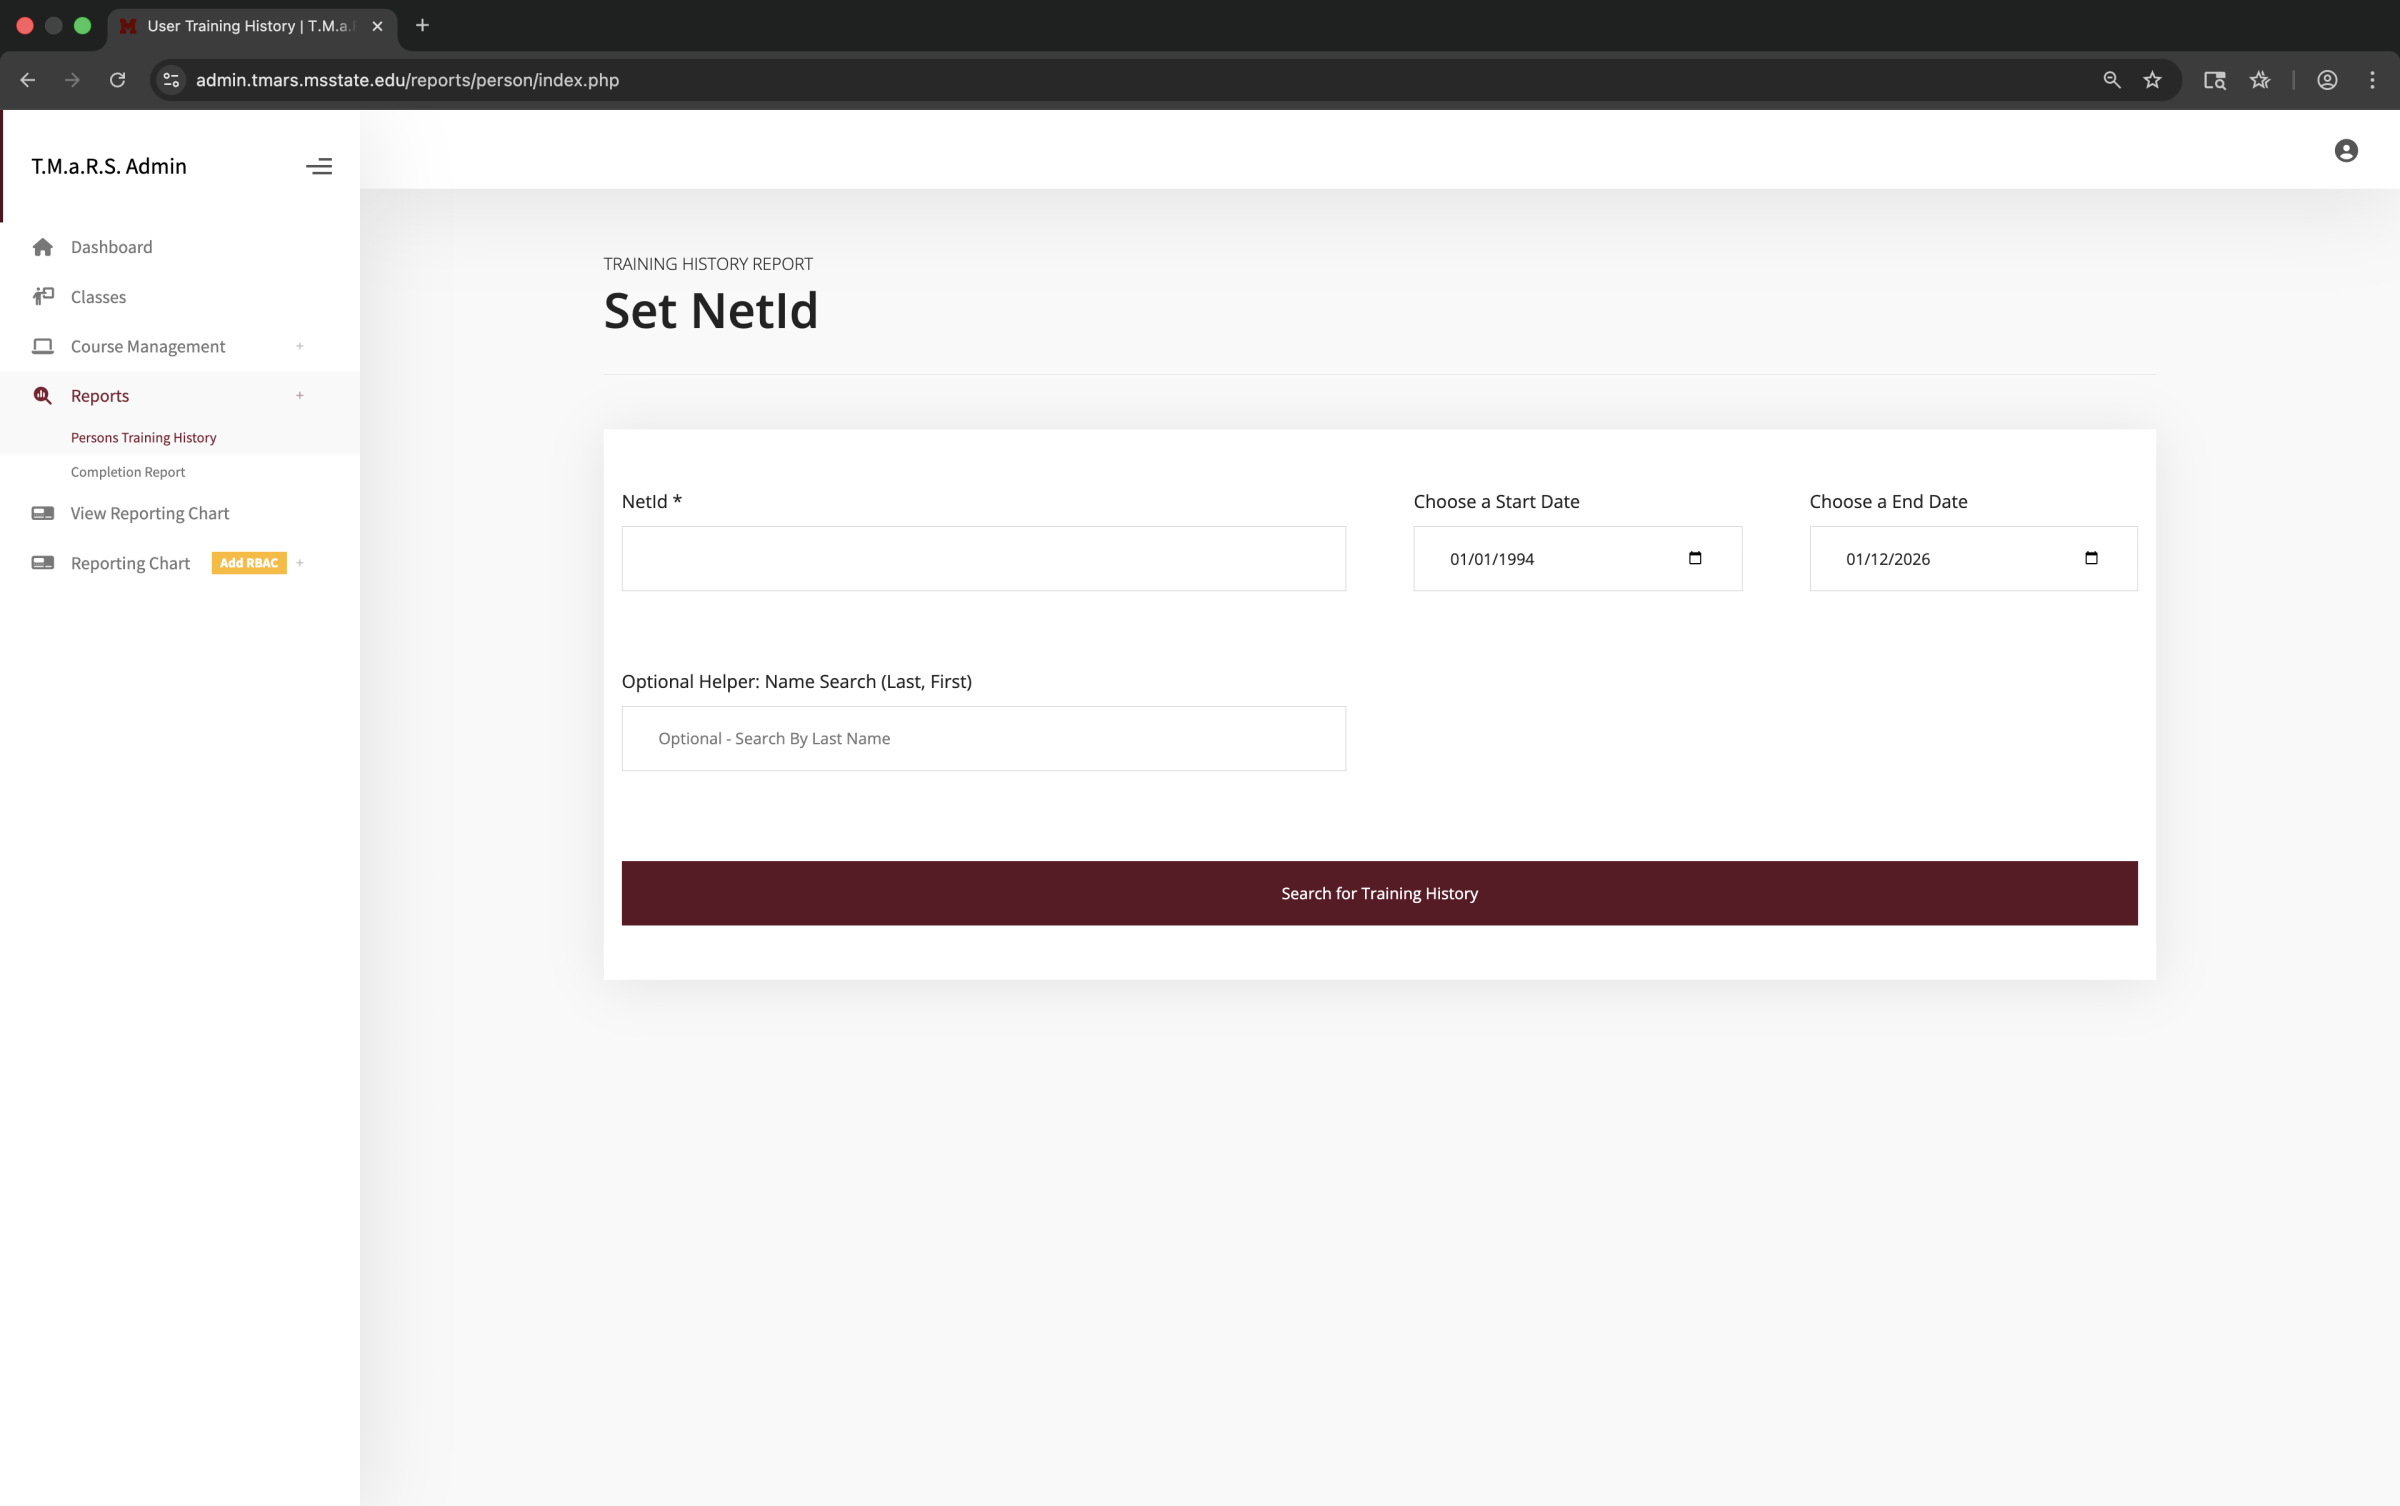Viewport: 2400px width, 1506px height.
Task: Click the Add RBAC badge
Action: [x=249, y=563]
